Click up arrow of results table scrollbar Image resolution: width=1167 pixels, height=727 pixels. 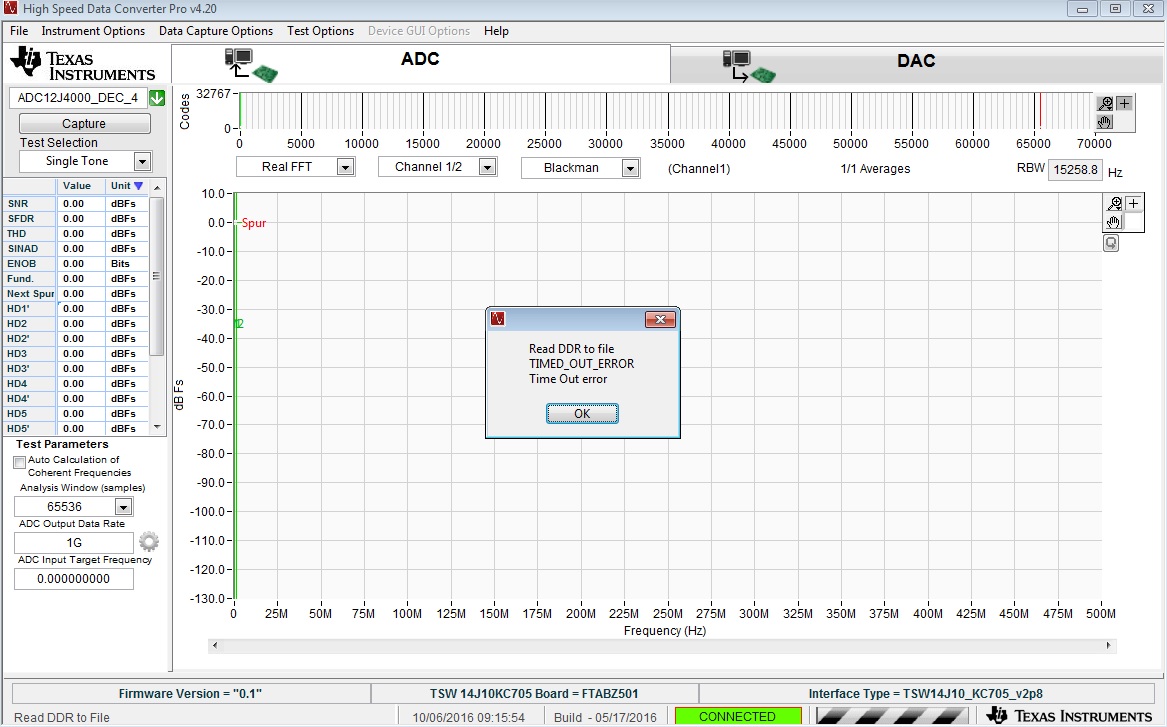click(x=156, y=188)
